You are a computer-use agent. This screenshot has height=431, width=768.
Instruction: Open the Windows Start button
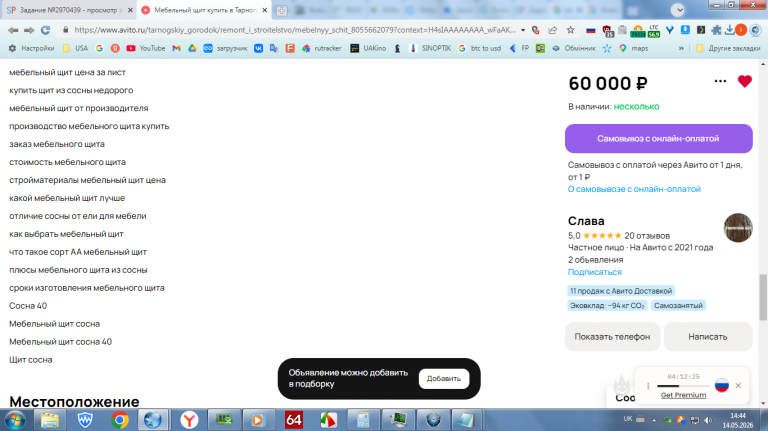pyautogui.click(x=15, y=420)
